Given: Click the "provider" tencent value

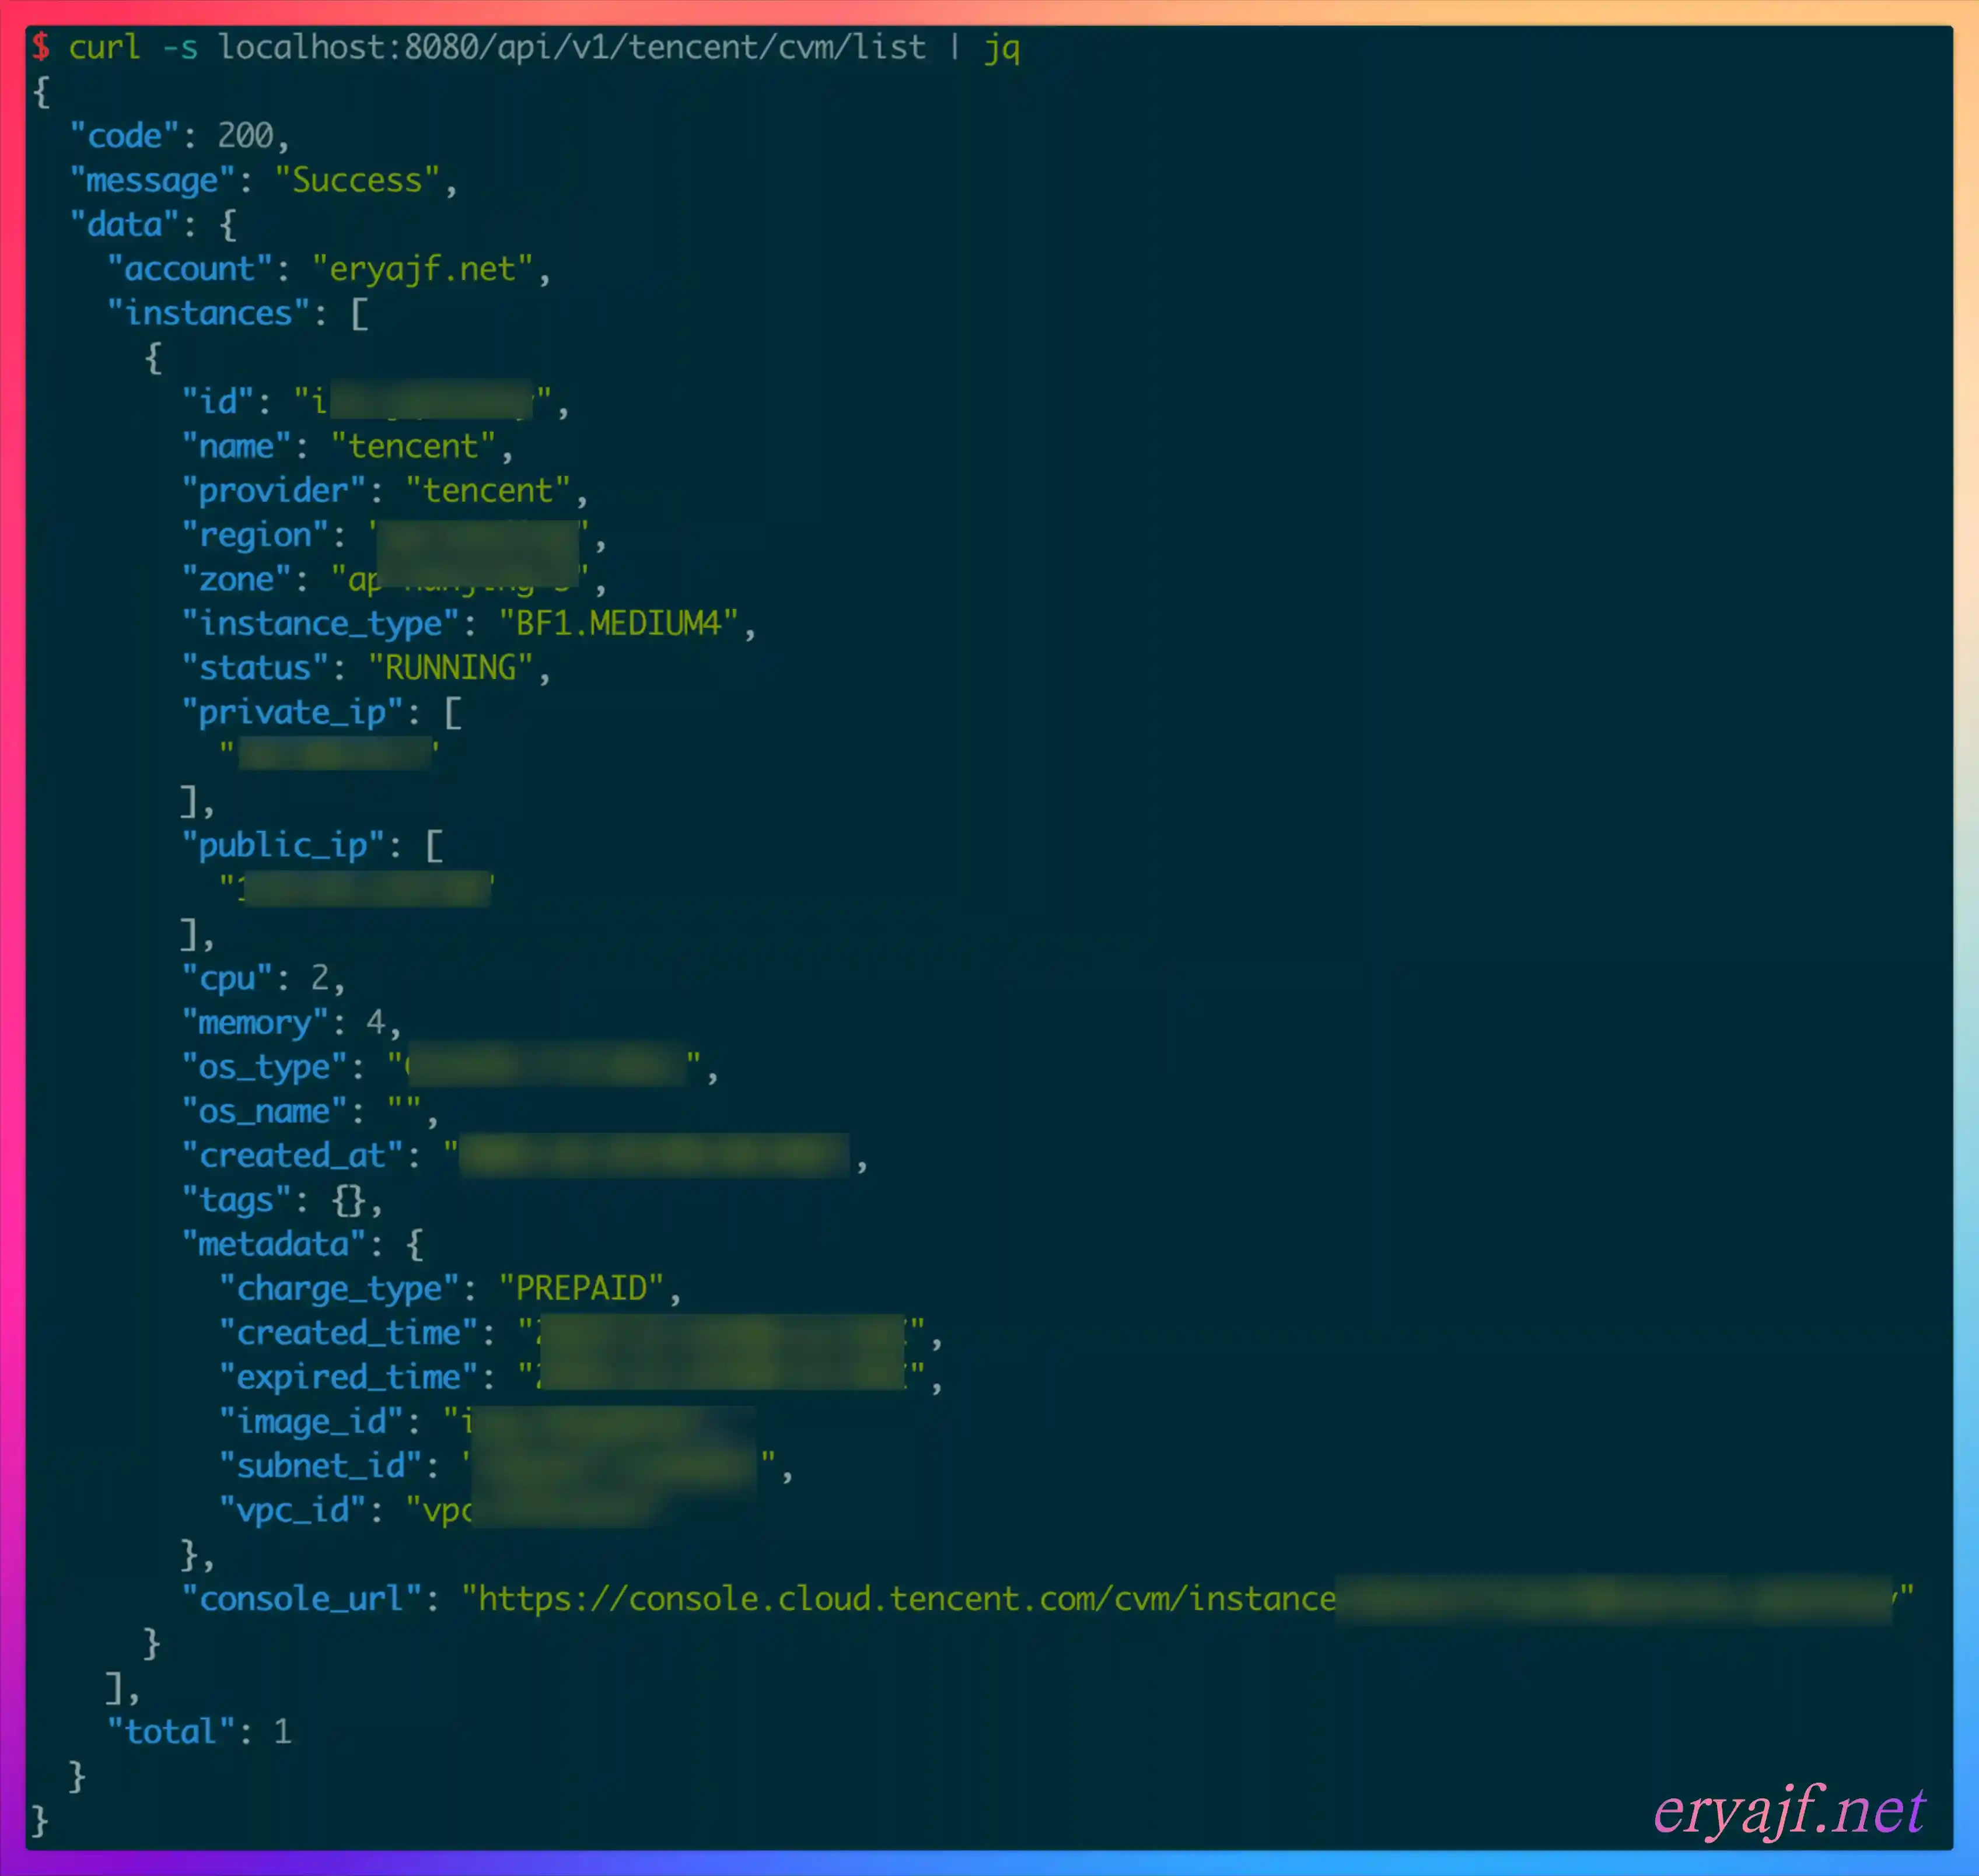Looking at the screenshot, I should 487,490.
